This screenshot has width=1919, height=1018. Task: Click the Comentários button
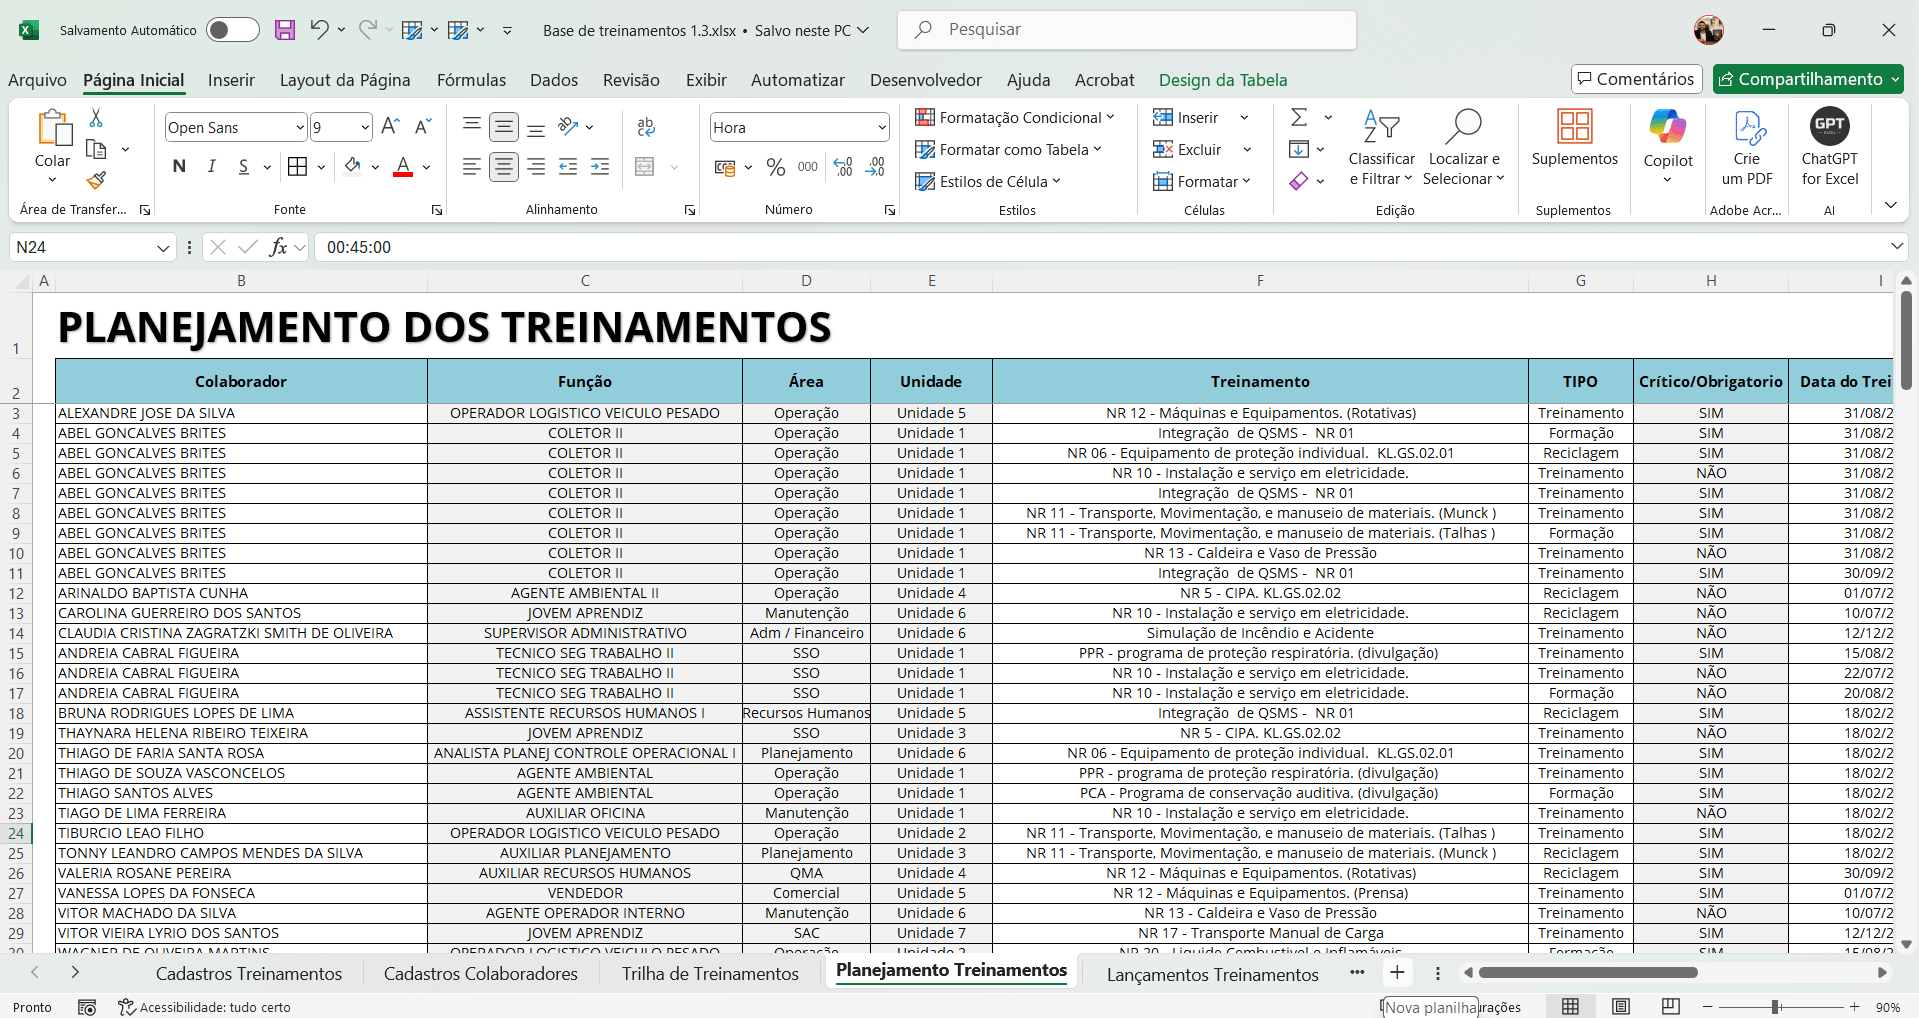[x=1636, y=79]
